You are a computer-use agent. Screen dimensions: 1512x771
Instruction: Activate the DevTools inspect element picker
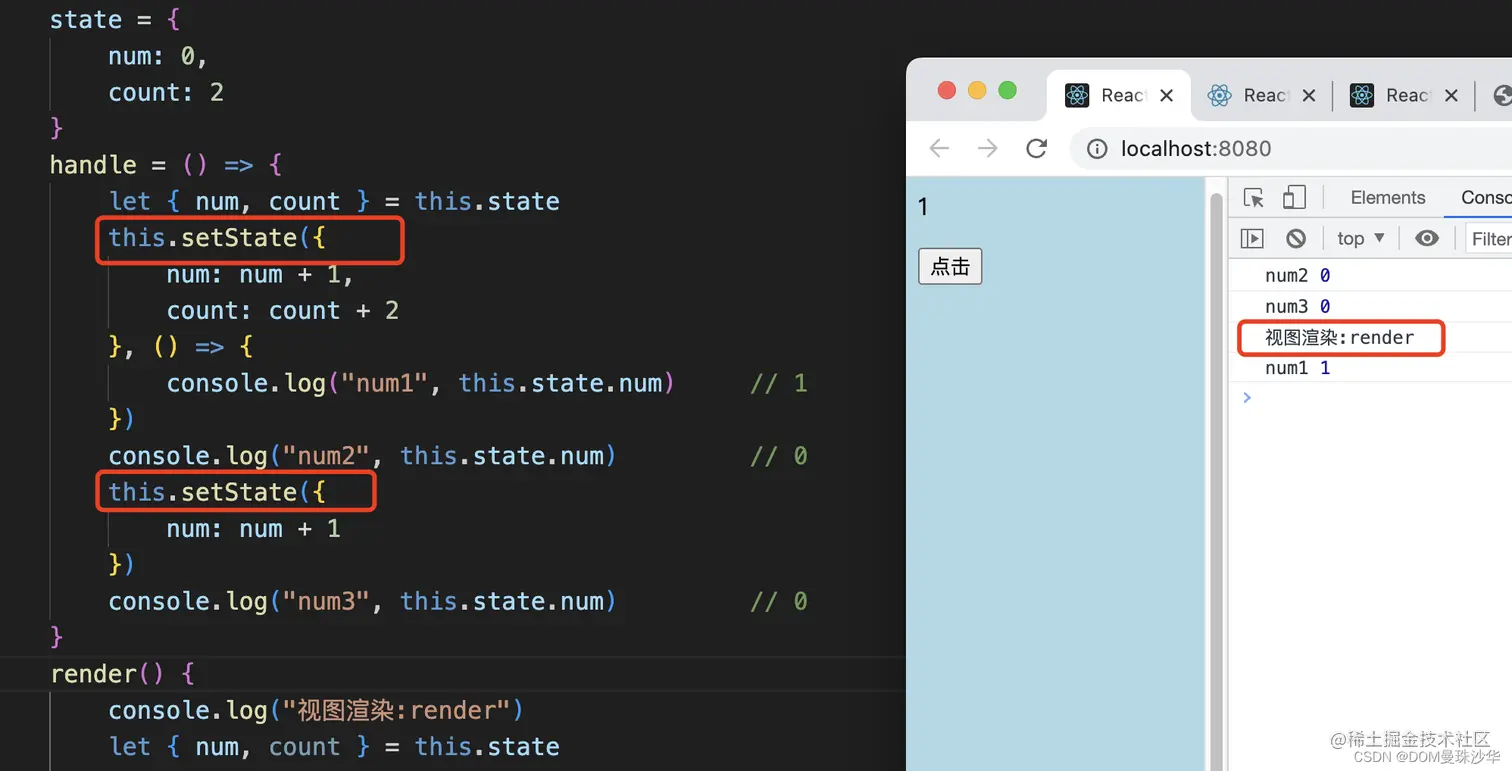click(x=1254, y=197)
